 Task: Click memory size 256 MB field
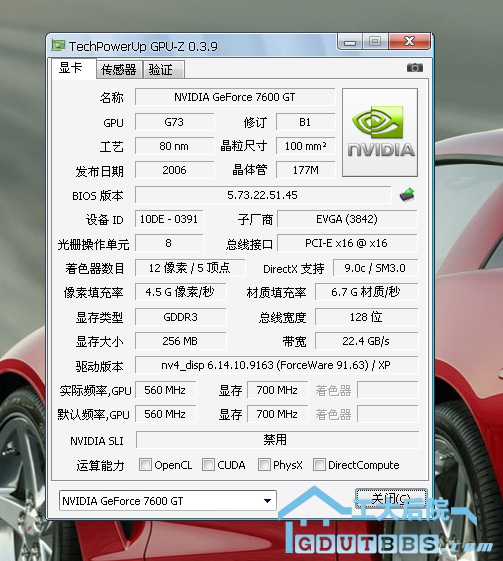tap(180, 341)
